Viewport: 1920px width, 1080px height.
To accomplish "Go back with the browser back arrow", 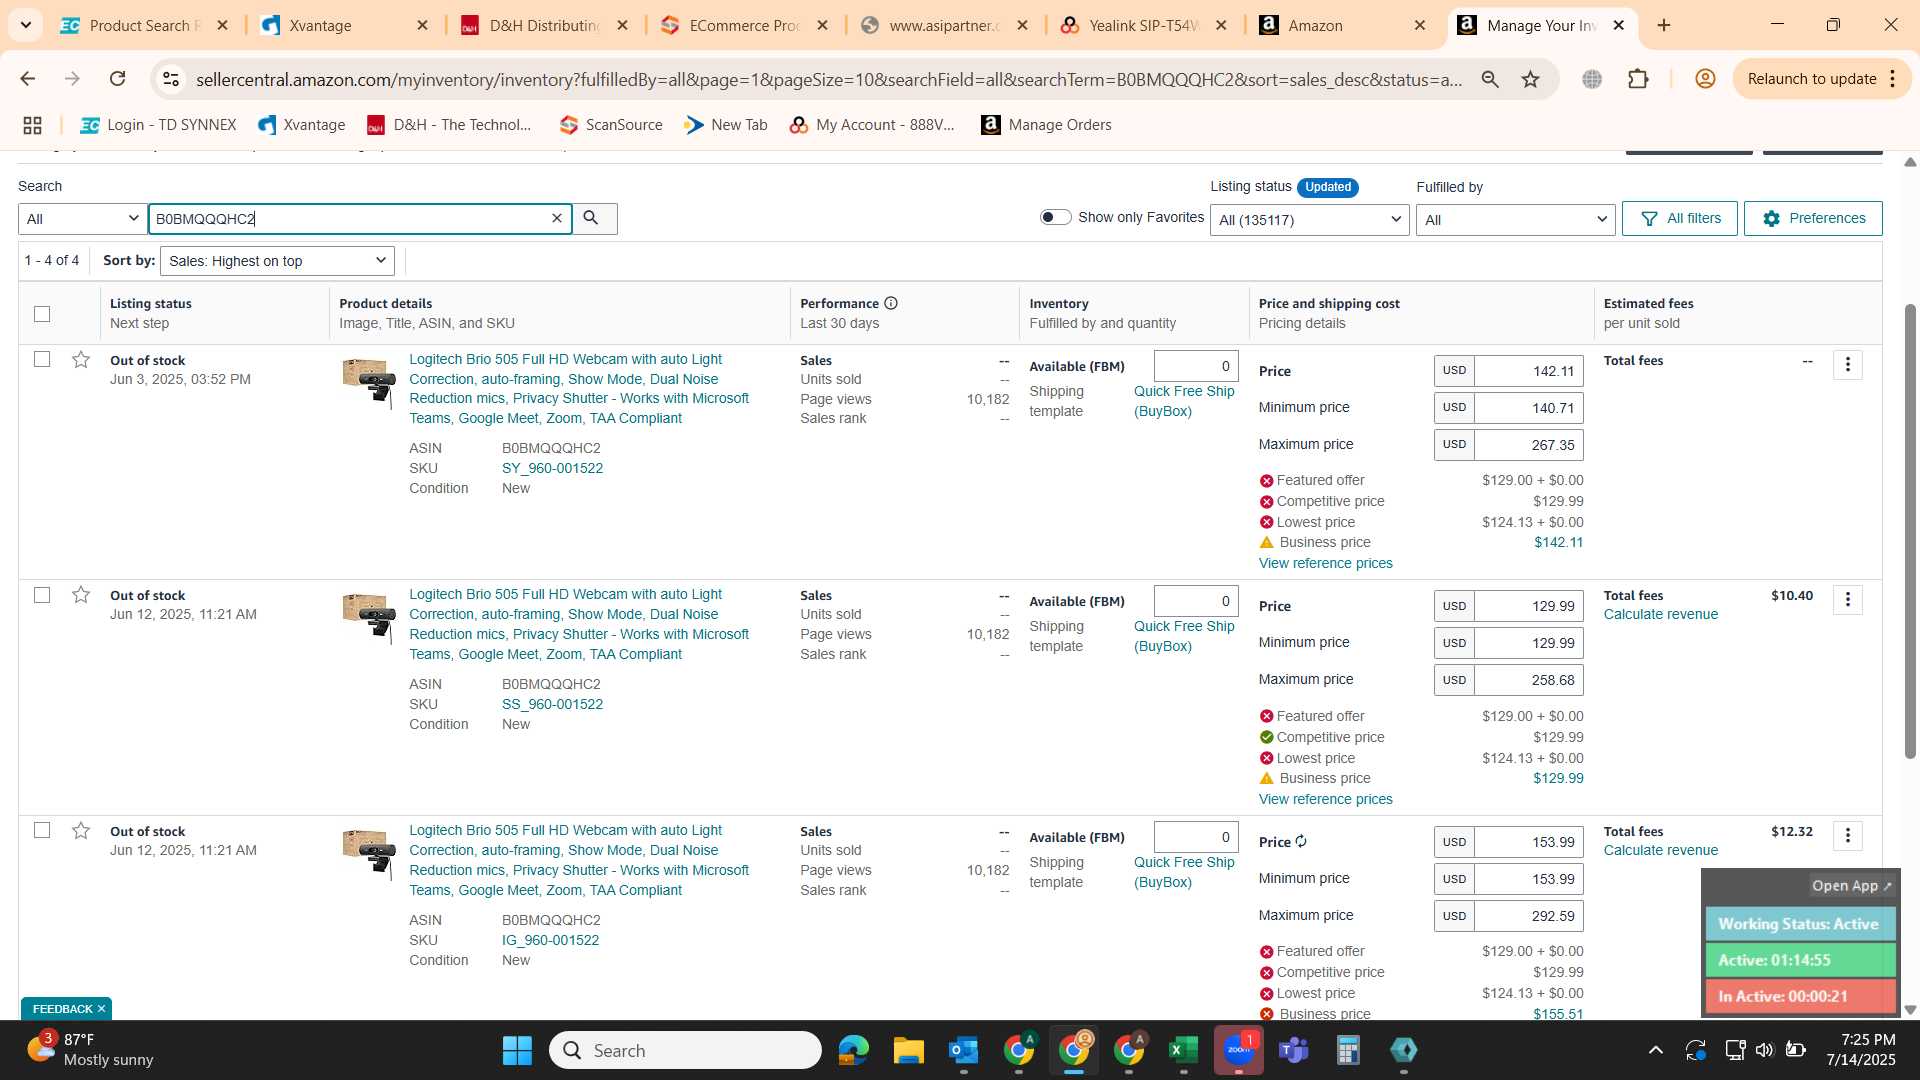I will coord(28,79).
